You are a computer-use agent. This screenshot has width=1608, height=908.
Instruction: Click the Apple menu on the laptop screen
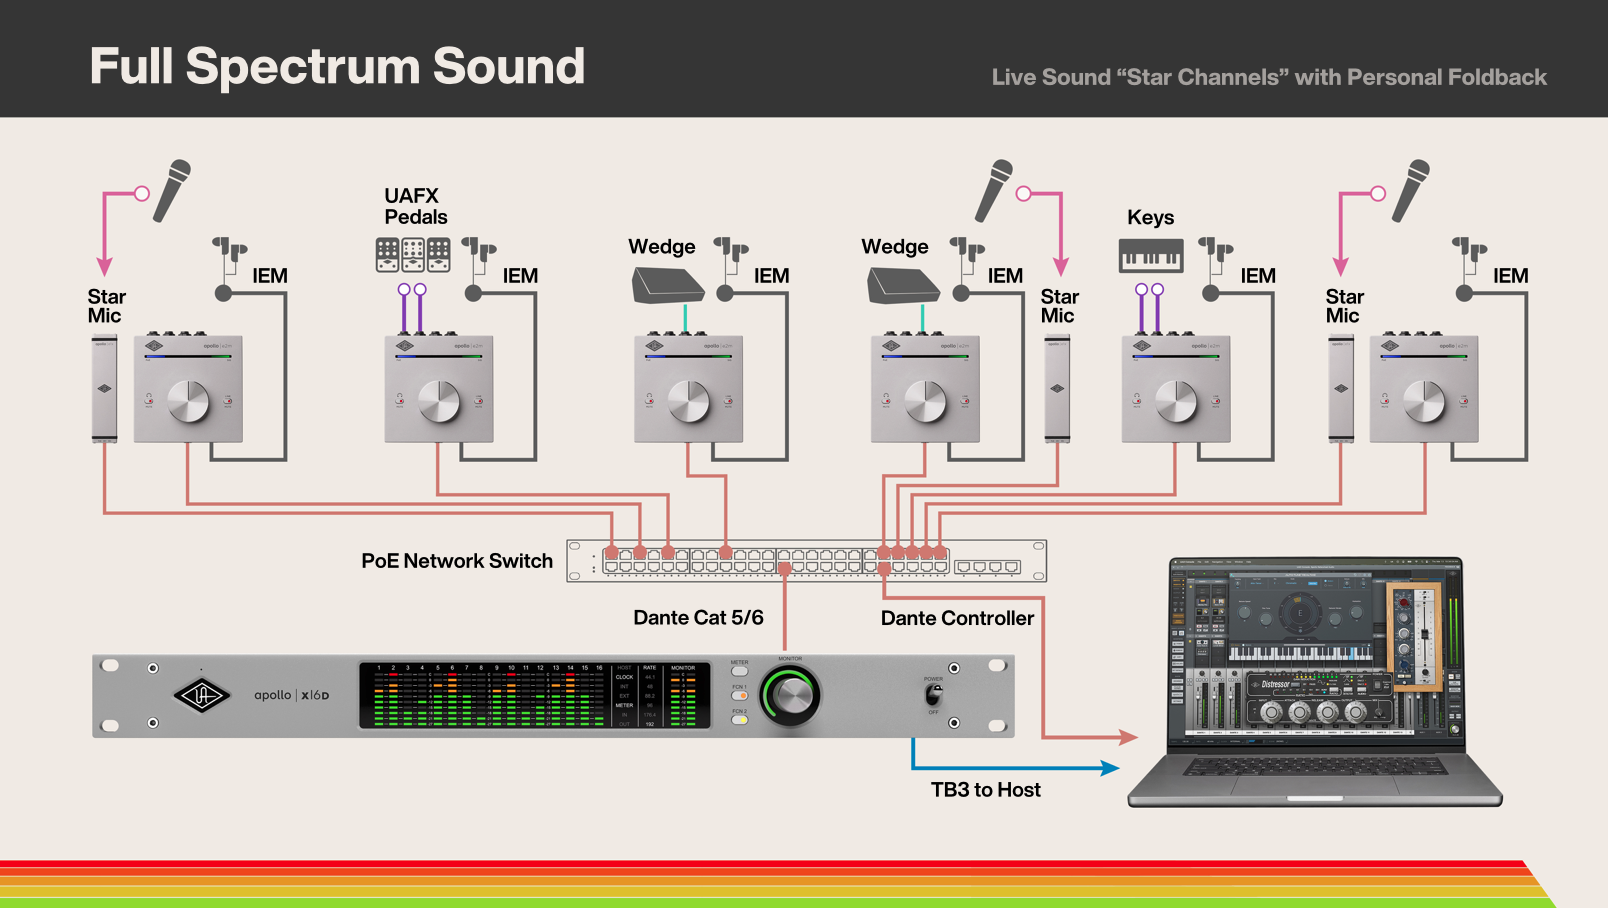click(1175, 562)
